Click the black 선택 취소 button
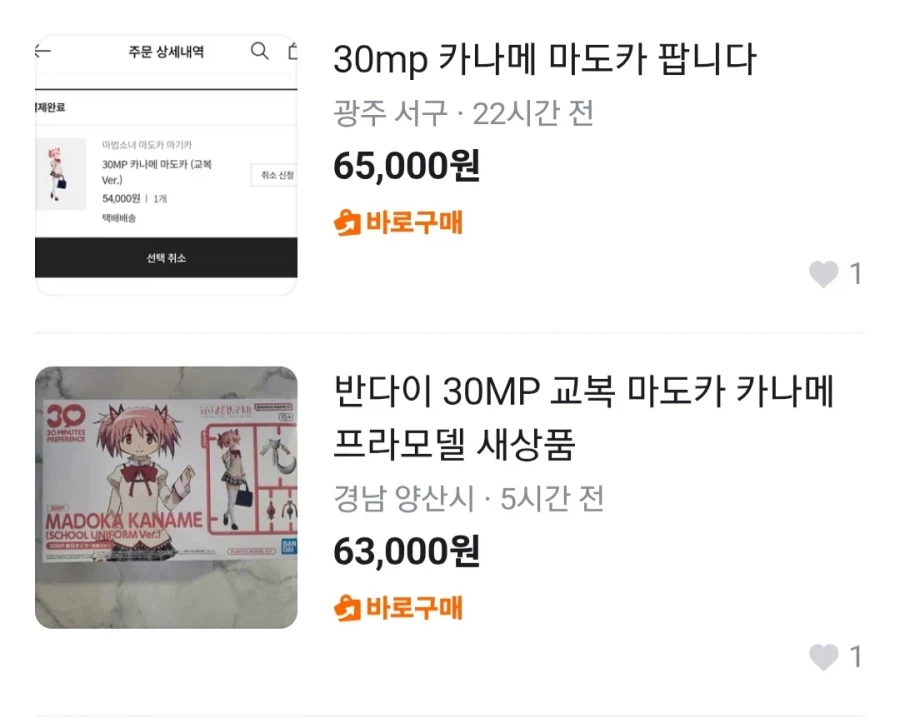 tap(166, 258)
